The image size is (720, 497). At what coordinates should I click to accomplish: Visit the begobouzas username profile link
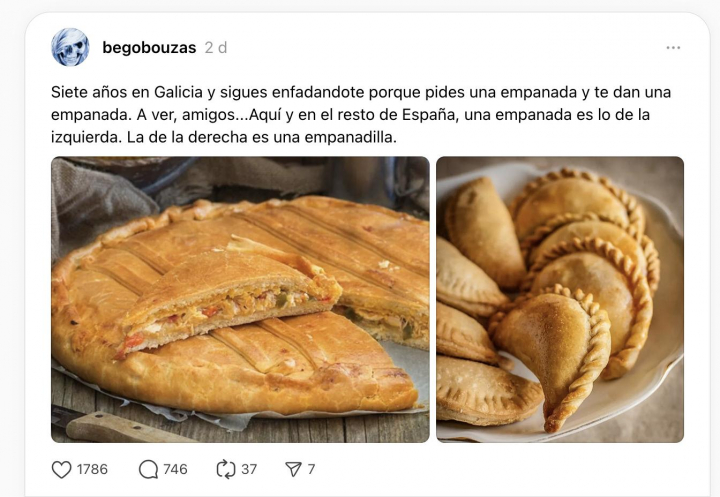149,48
